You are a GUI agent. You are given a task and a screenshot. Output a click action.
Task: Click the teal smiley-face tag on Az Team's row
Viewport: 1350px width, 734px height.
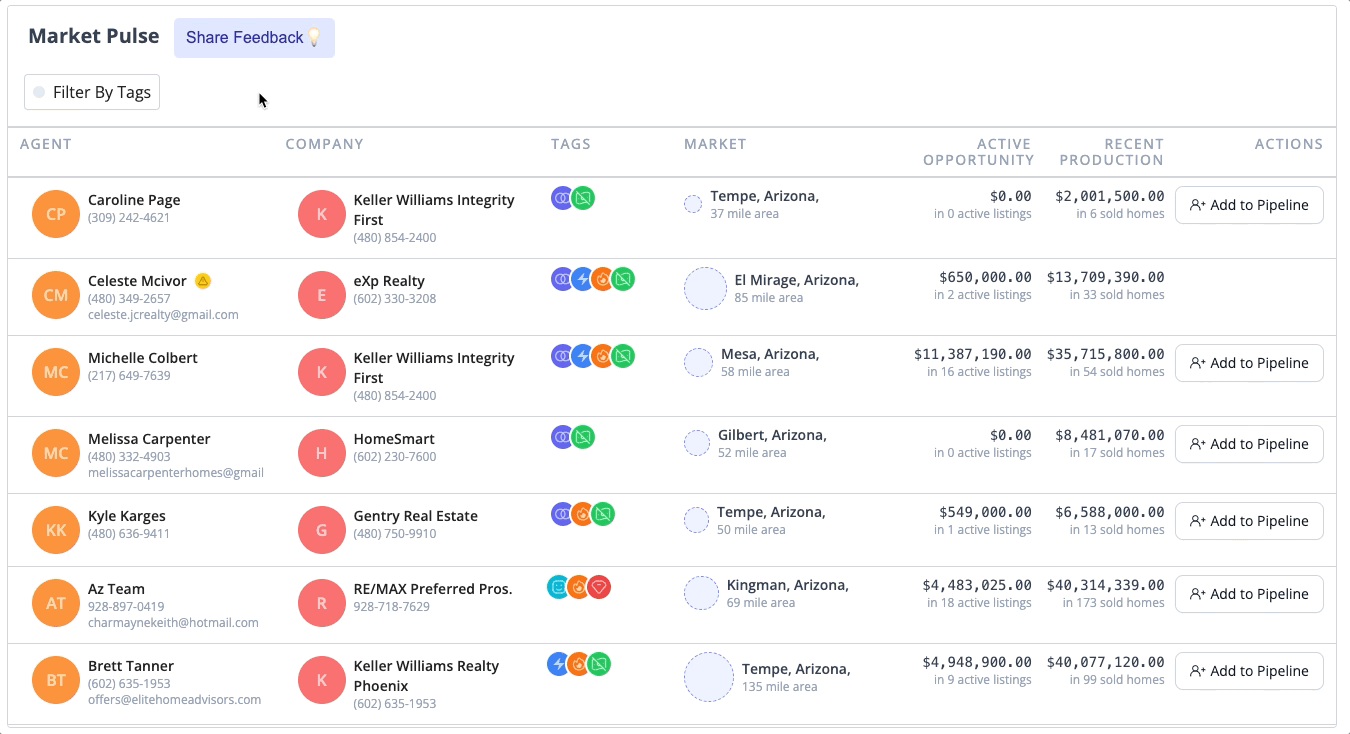pyautogui.click(x=557, y=589)
